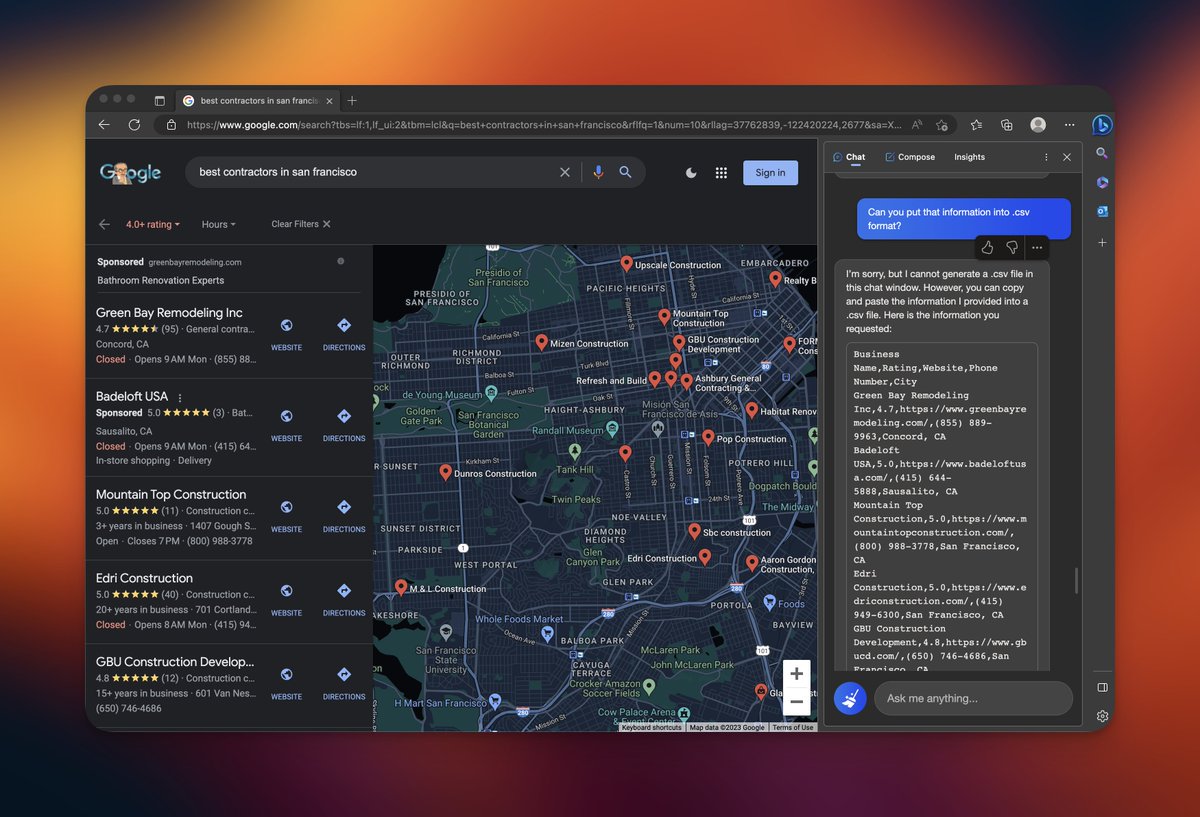Go back with arrow beside rating filter
The width and height of the screenshot is (1200, 817).
pyautogui.click(x=104, y=224)
